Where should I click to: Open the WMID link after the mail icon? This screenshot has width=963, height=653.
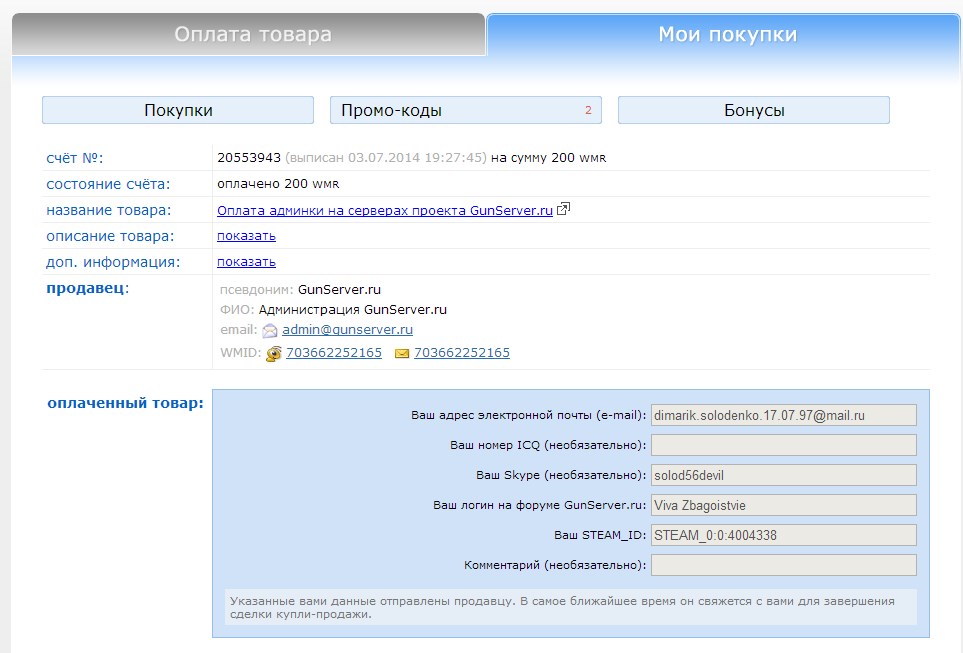pos(462,353)
